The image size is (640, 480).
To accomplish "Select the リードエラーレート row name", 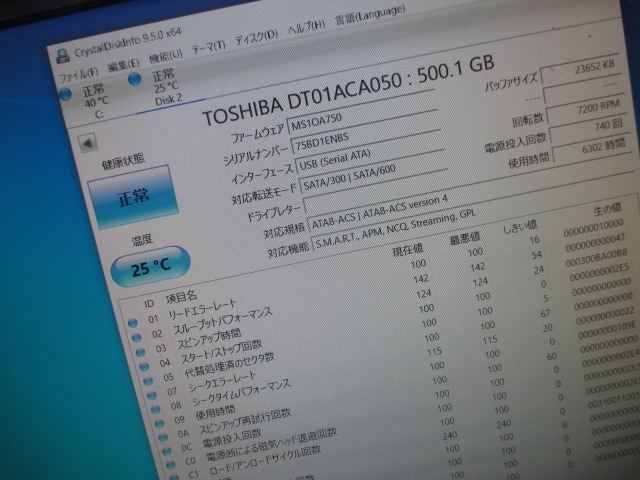I will pyautogui.click(x=202, y=310).
